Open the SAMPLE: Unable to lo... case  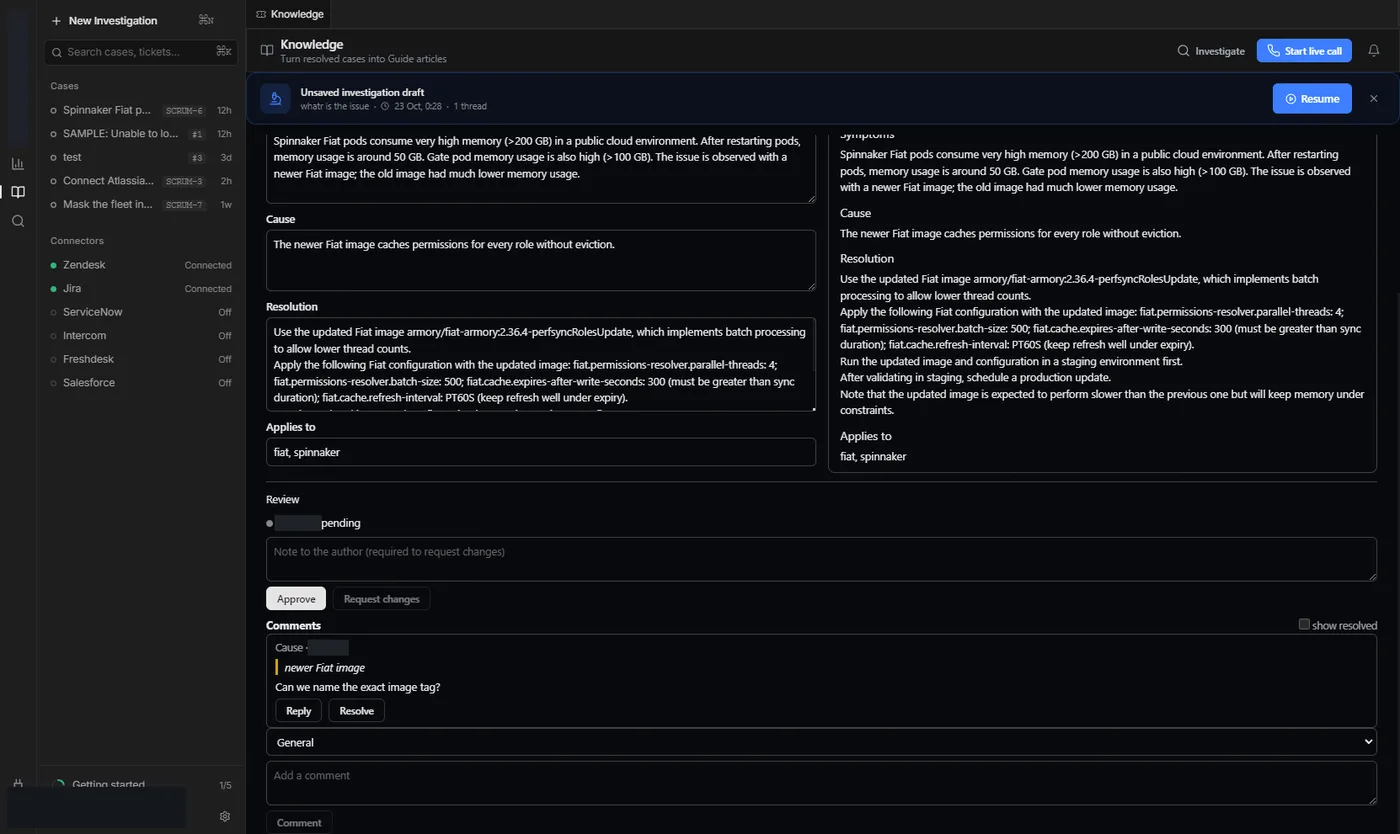[141, 134]
